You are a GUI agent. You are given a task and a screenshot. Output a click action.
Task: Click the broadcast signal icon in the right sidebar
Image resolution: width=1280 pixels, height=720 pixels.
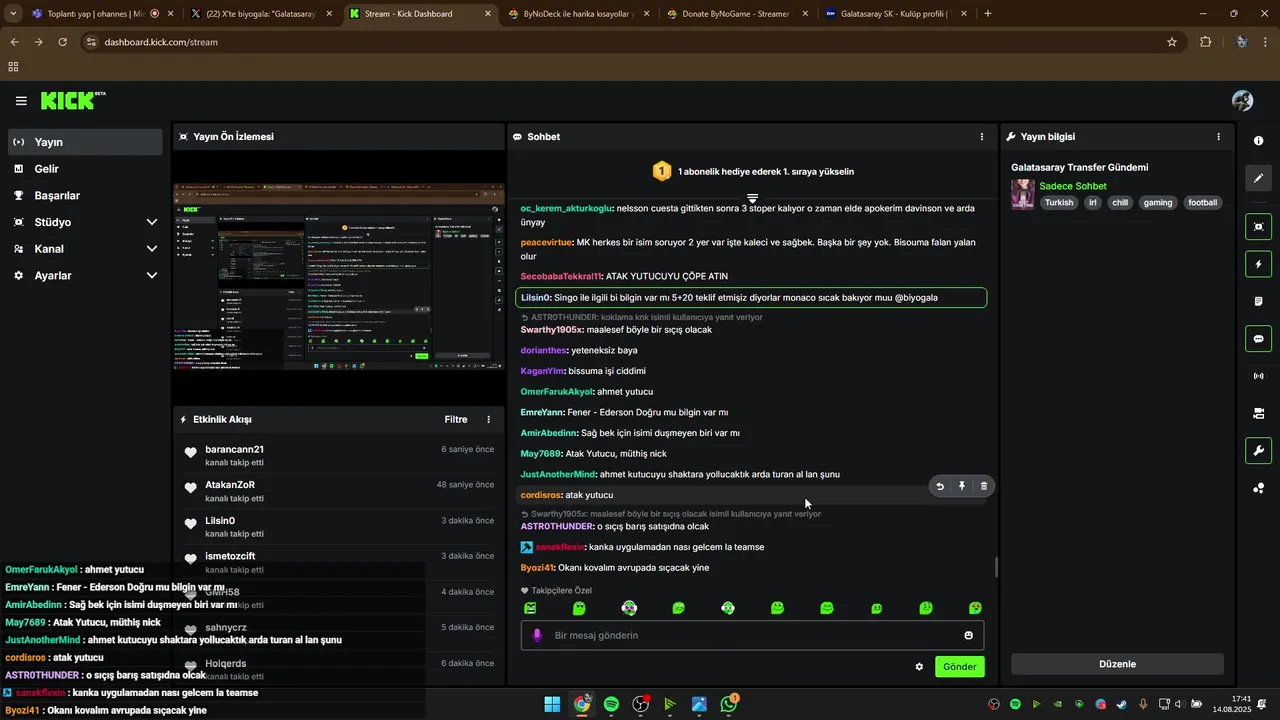(1258, 376)
